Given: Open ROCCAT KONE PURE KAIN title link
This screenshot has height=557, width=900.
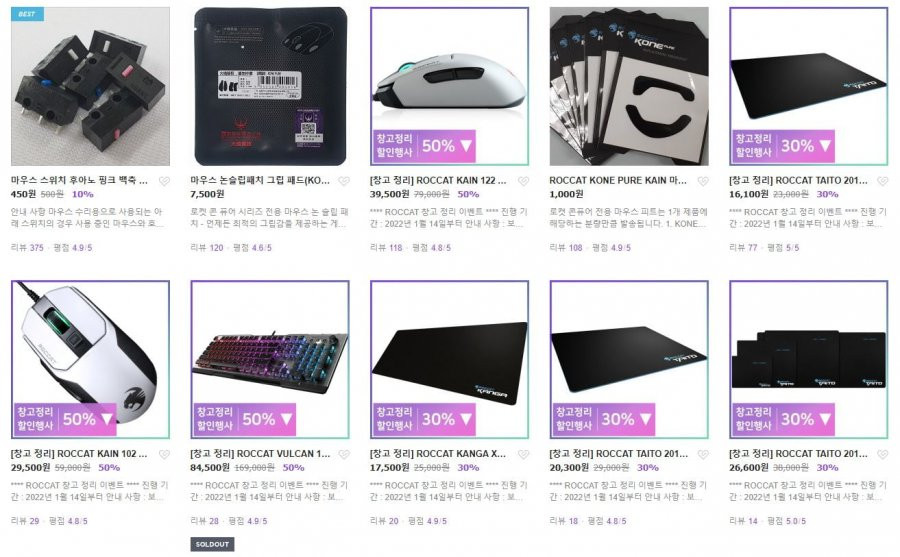Looking at the screenshot, I should tap(618, 180).
